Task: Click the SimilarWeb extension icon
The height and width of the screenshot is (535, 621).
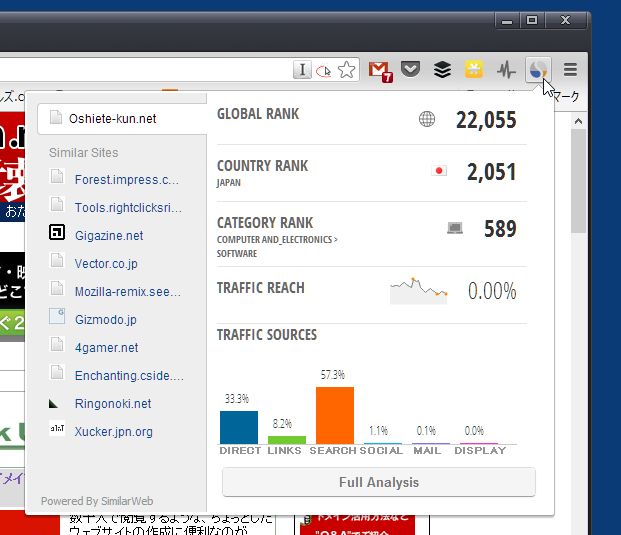Action: click(x=538, y=70)
